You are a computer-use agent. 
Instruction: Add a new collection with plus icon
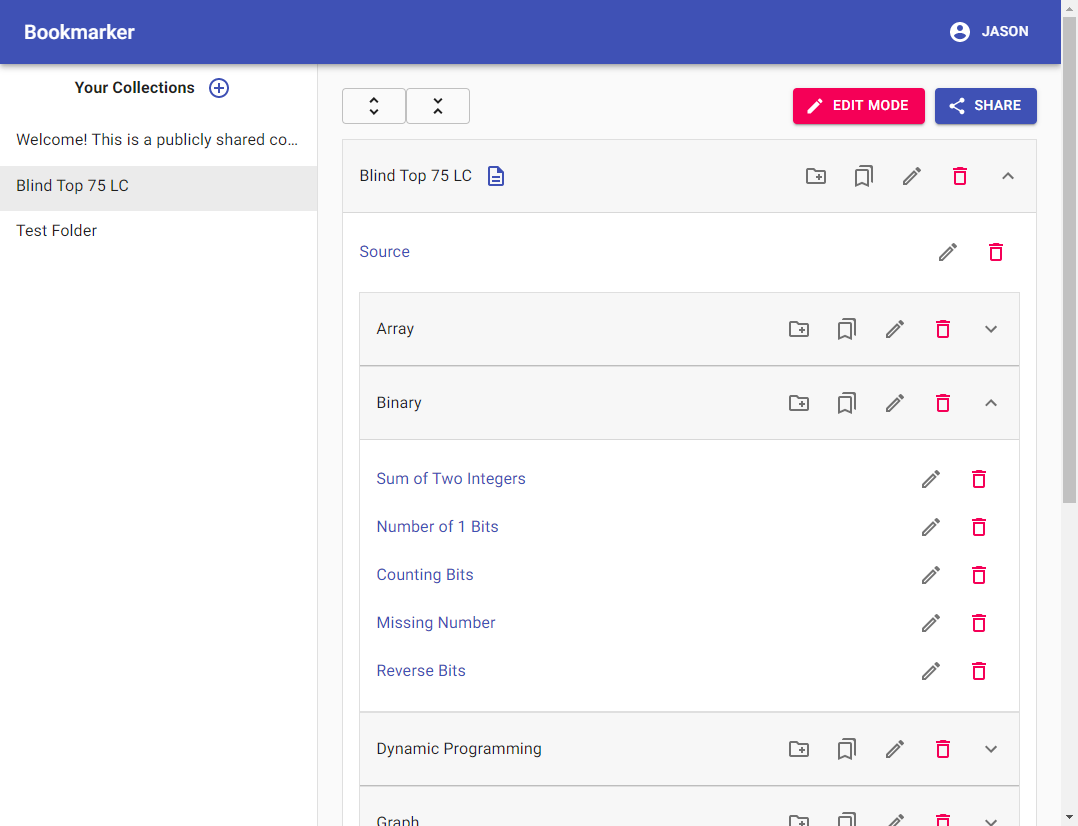tap(219, 88)
